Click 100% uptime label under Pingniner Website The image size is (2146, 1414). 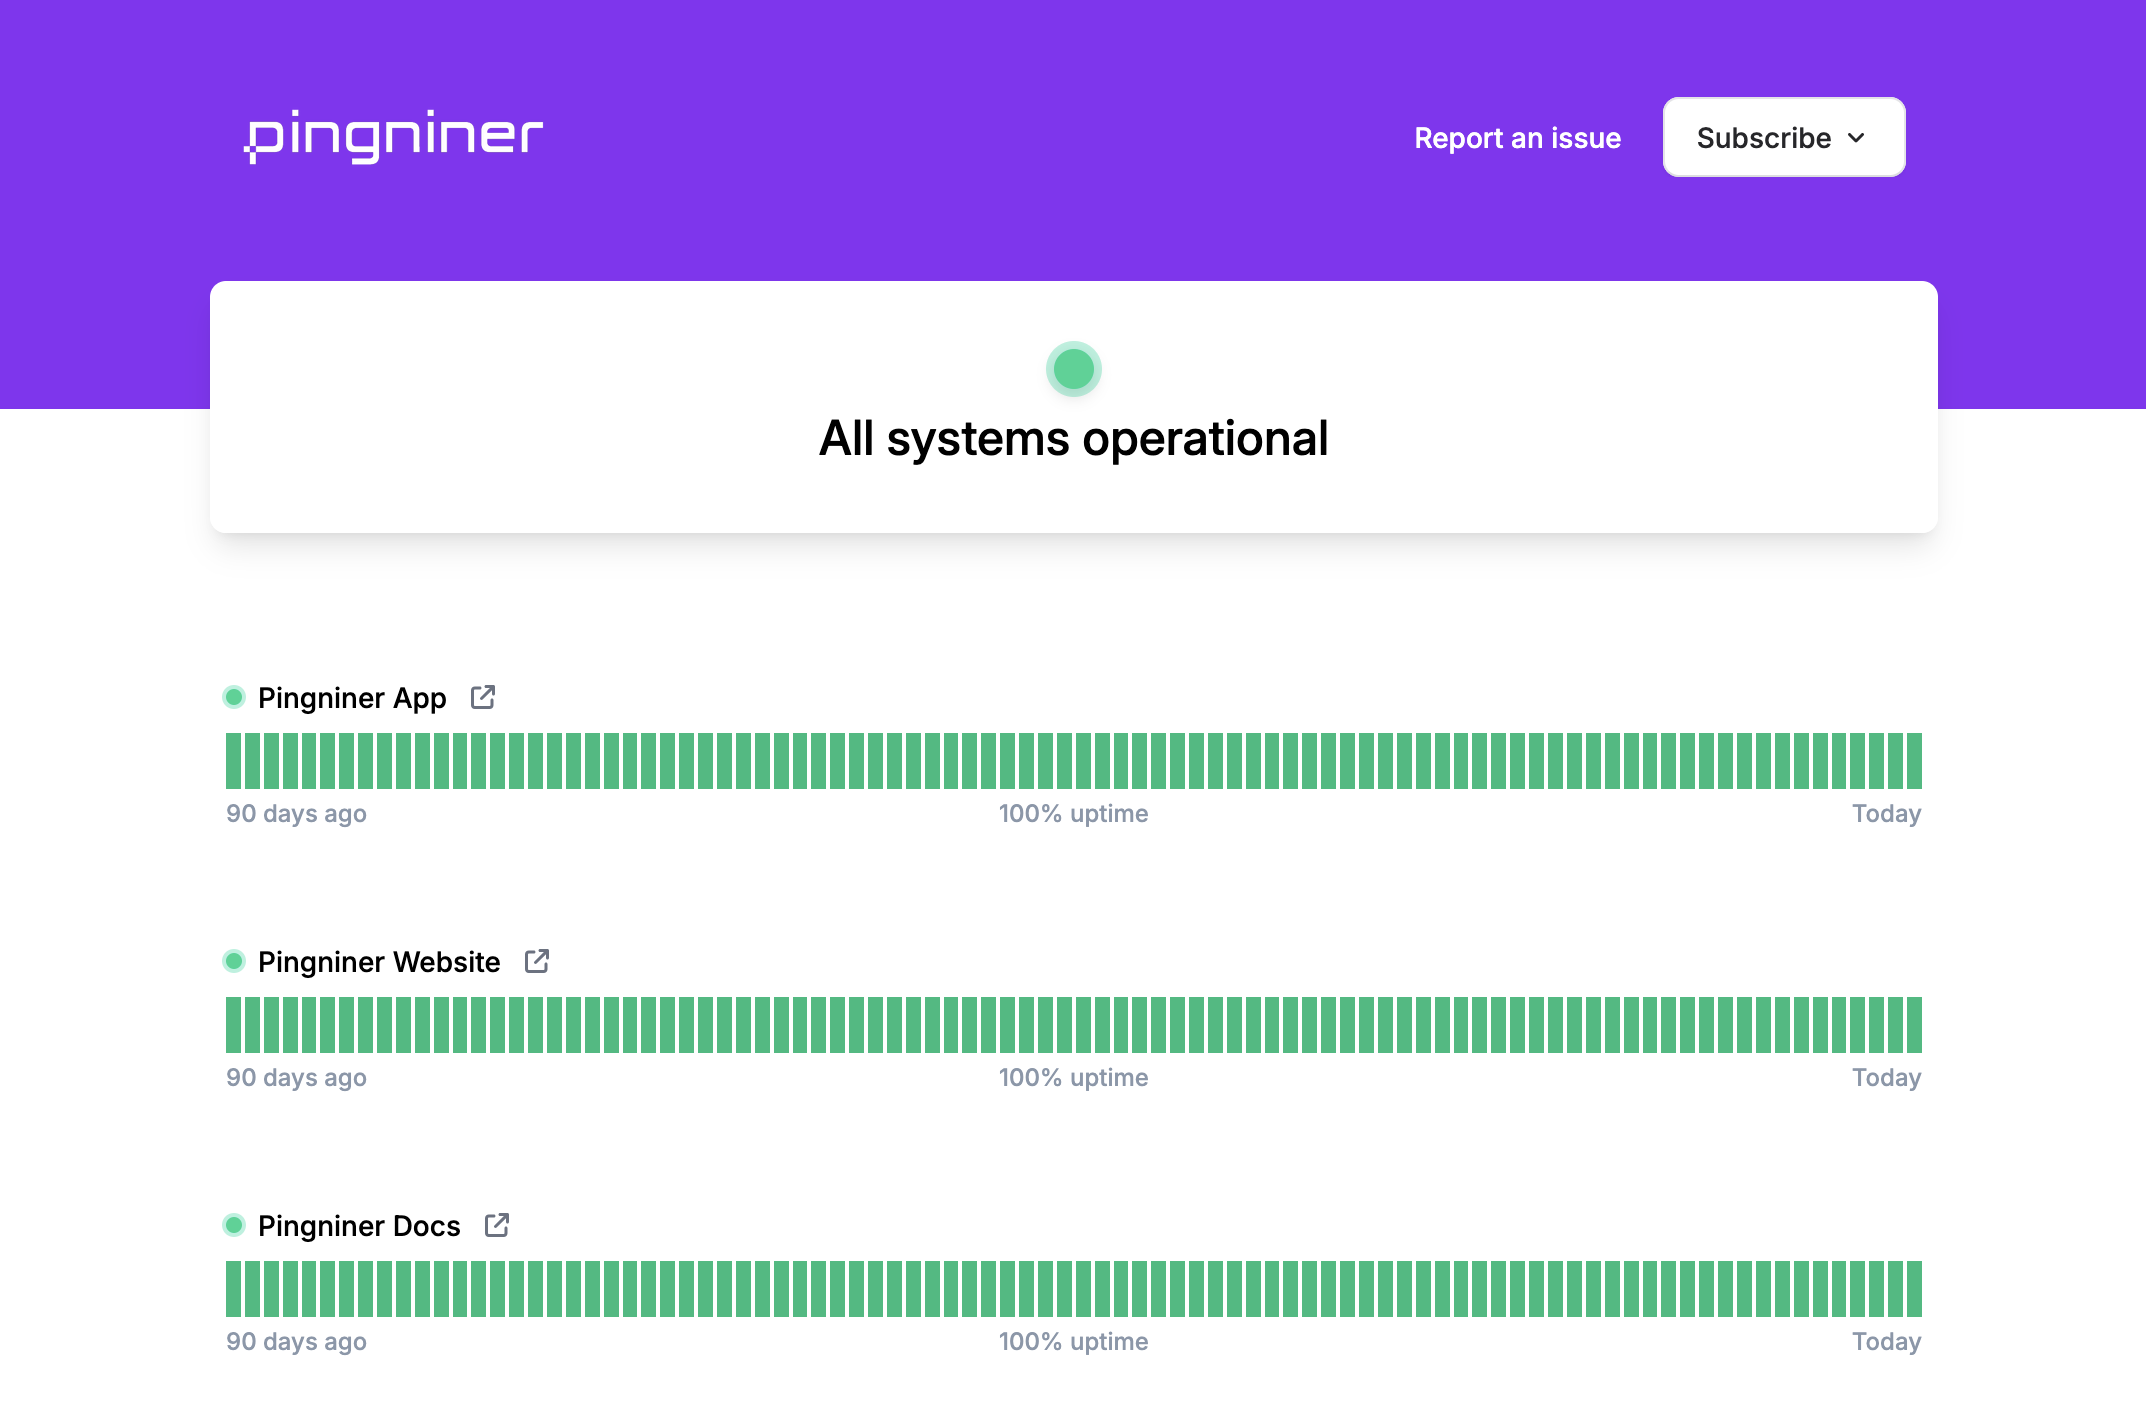click(x=1073, y=1078)
